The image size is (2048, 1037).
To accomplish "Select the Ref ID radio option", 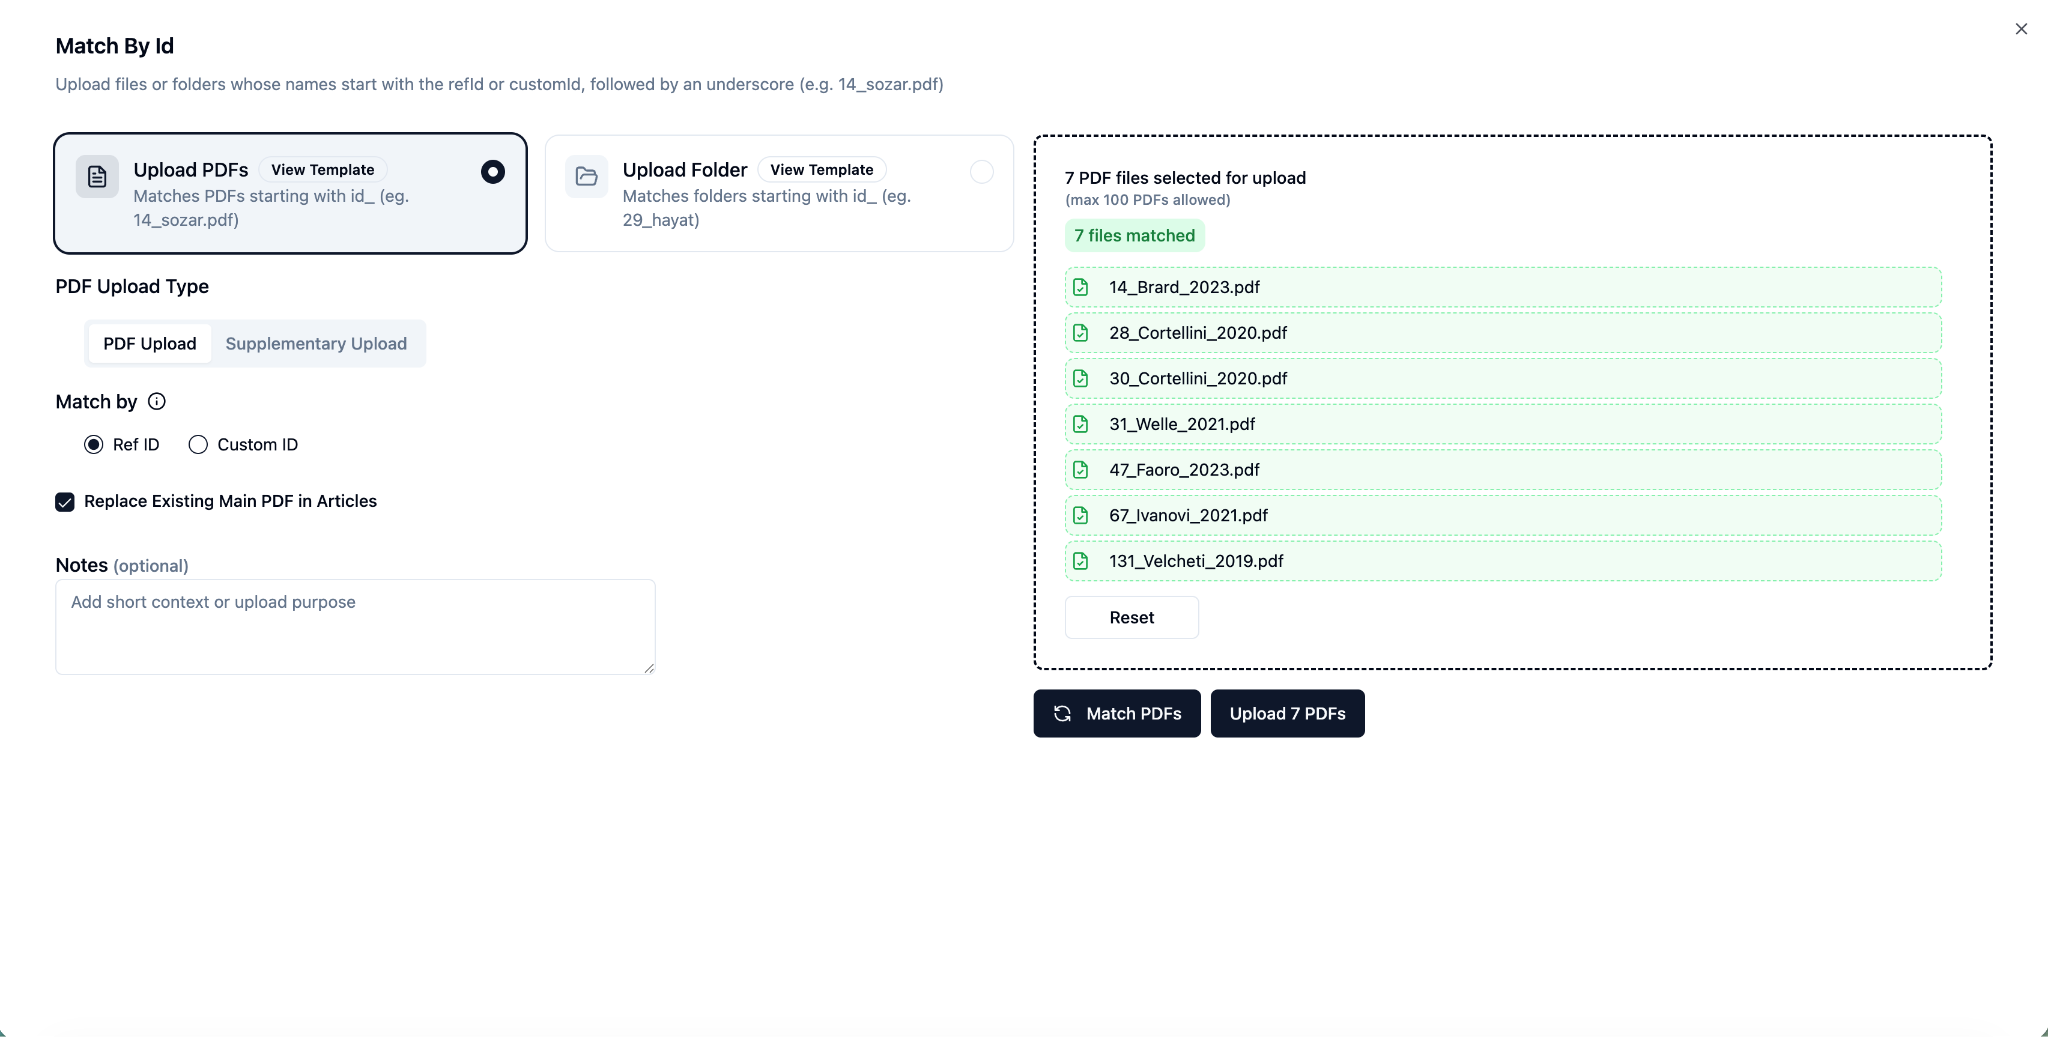I will pyautogui.click(x=94, y=445).
